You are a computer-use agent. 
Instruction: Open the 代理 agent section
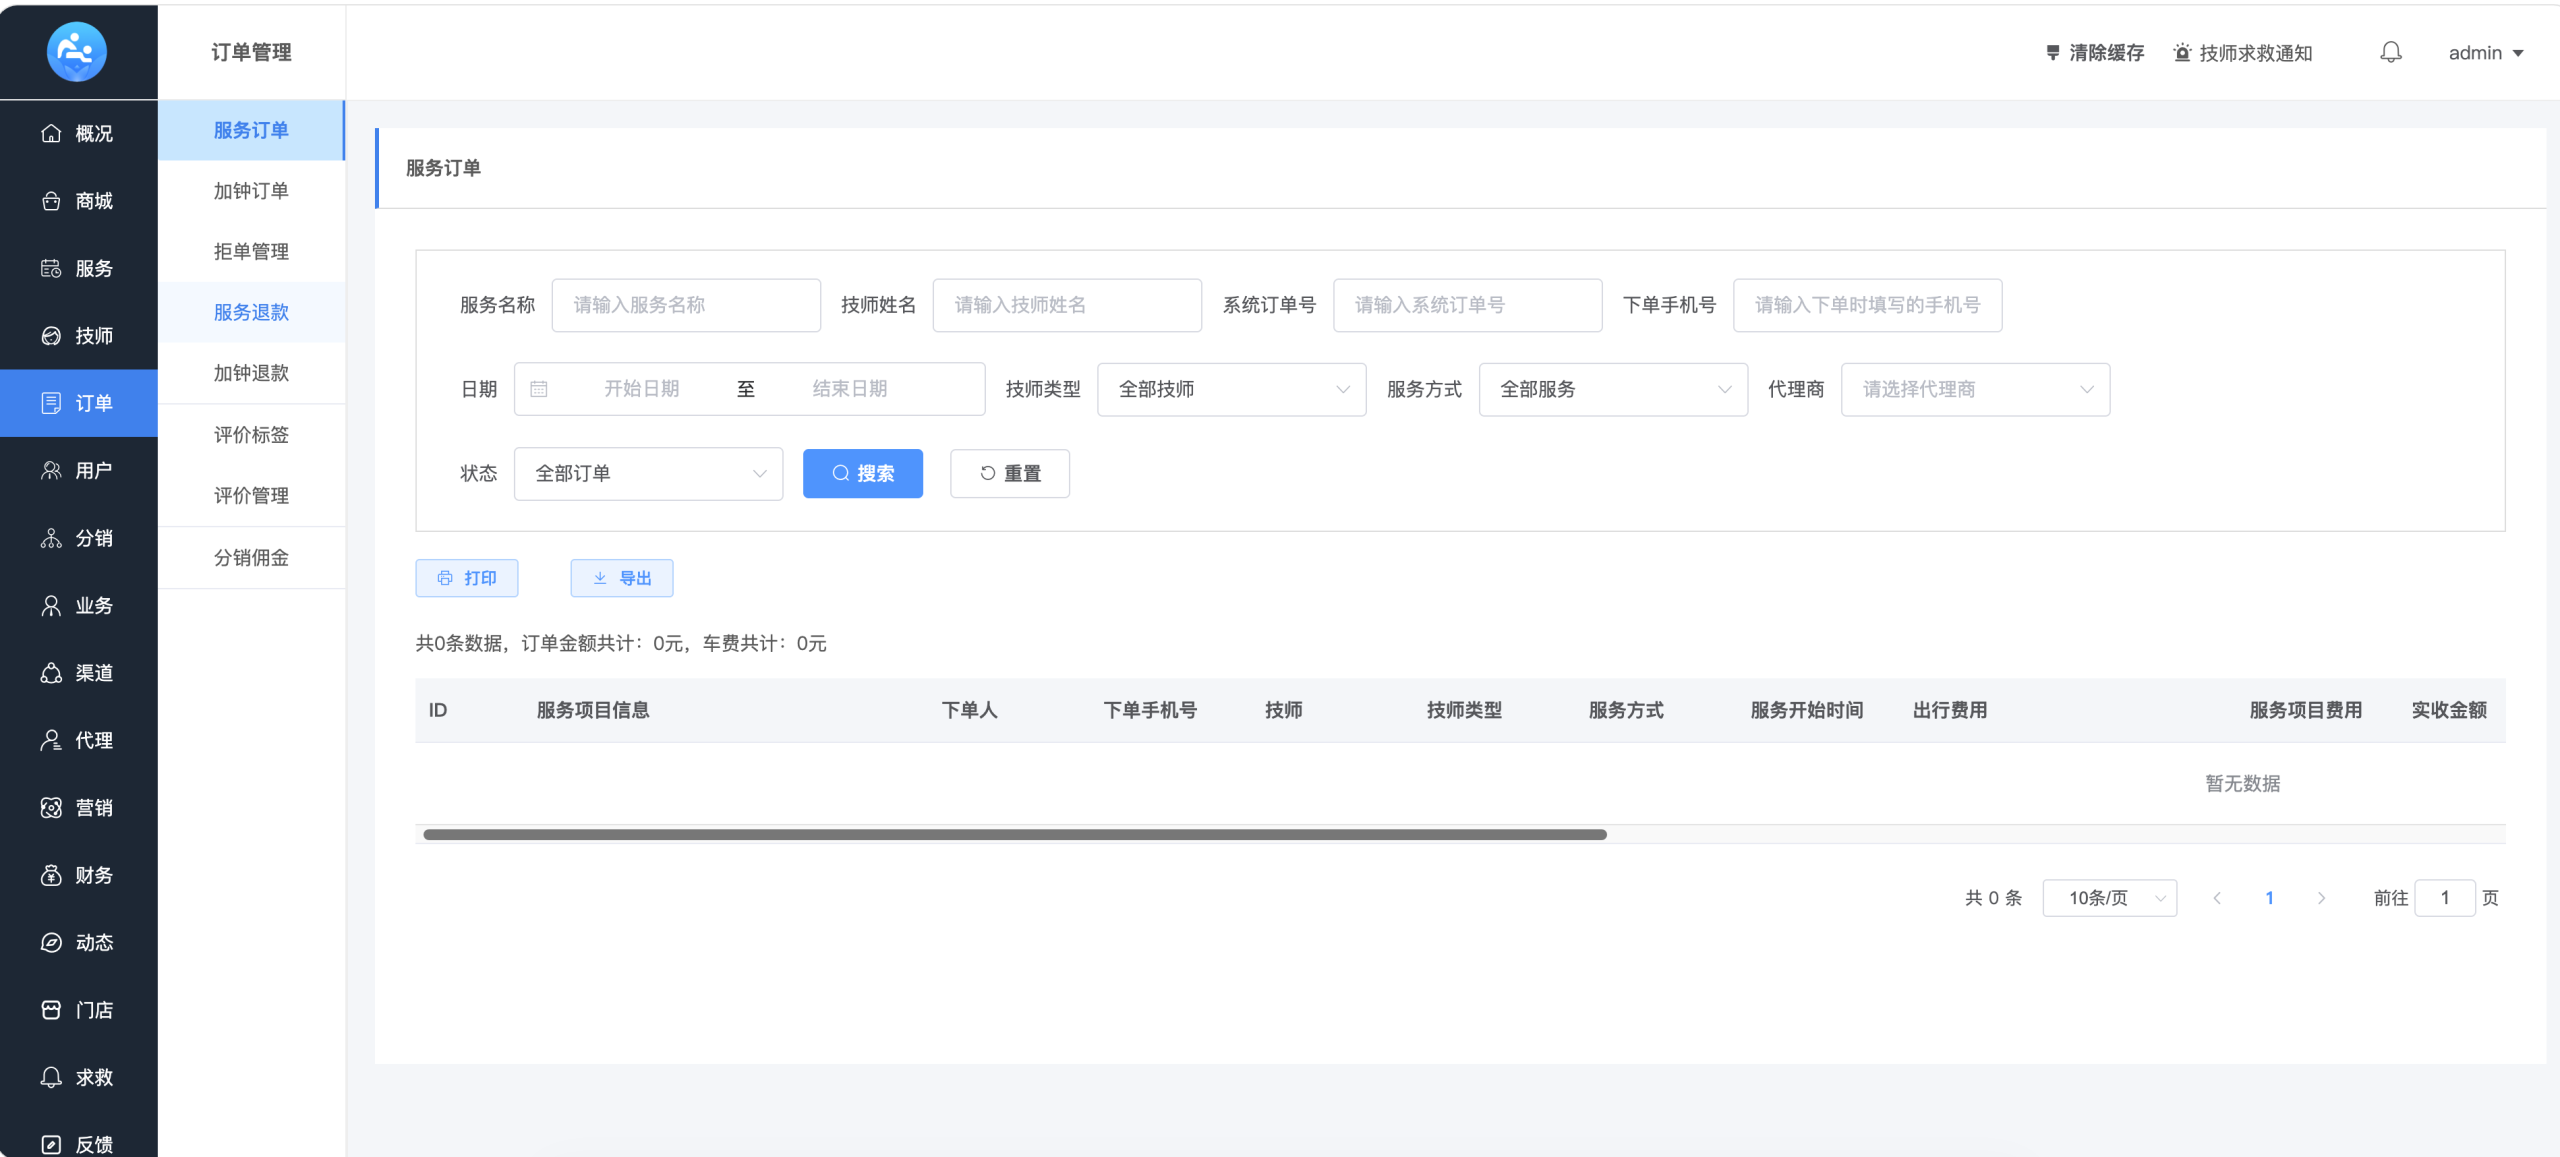click(78, 740)
